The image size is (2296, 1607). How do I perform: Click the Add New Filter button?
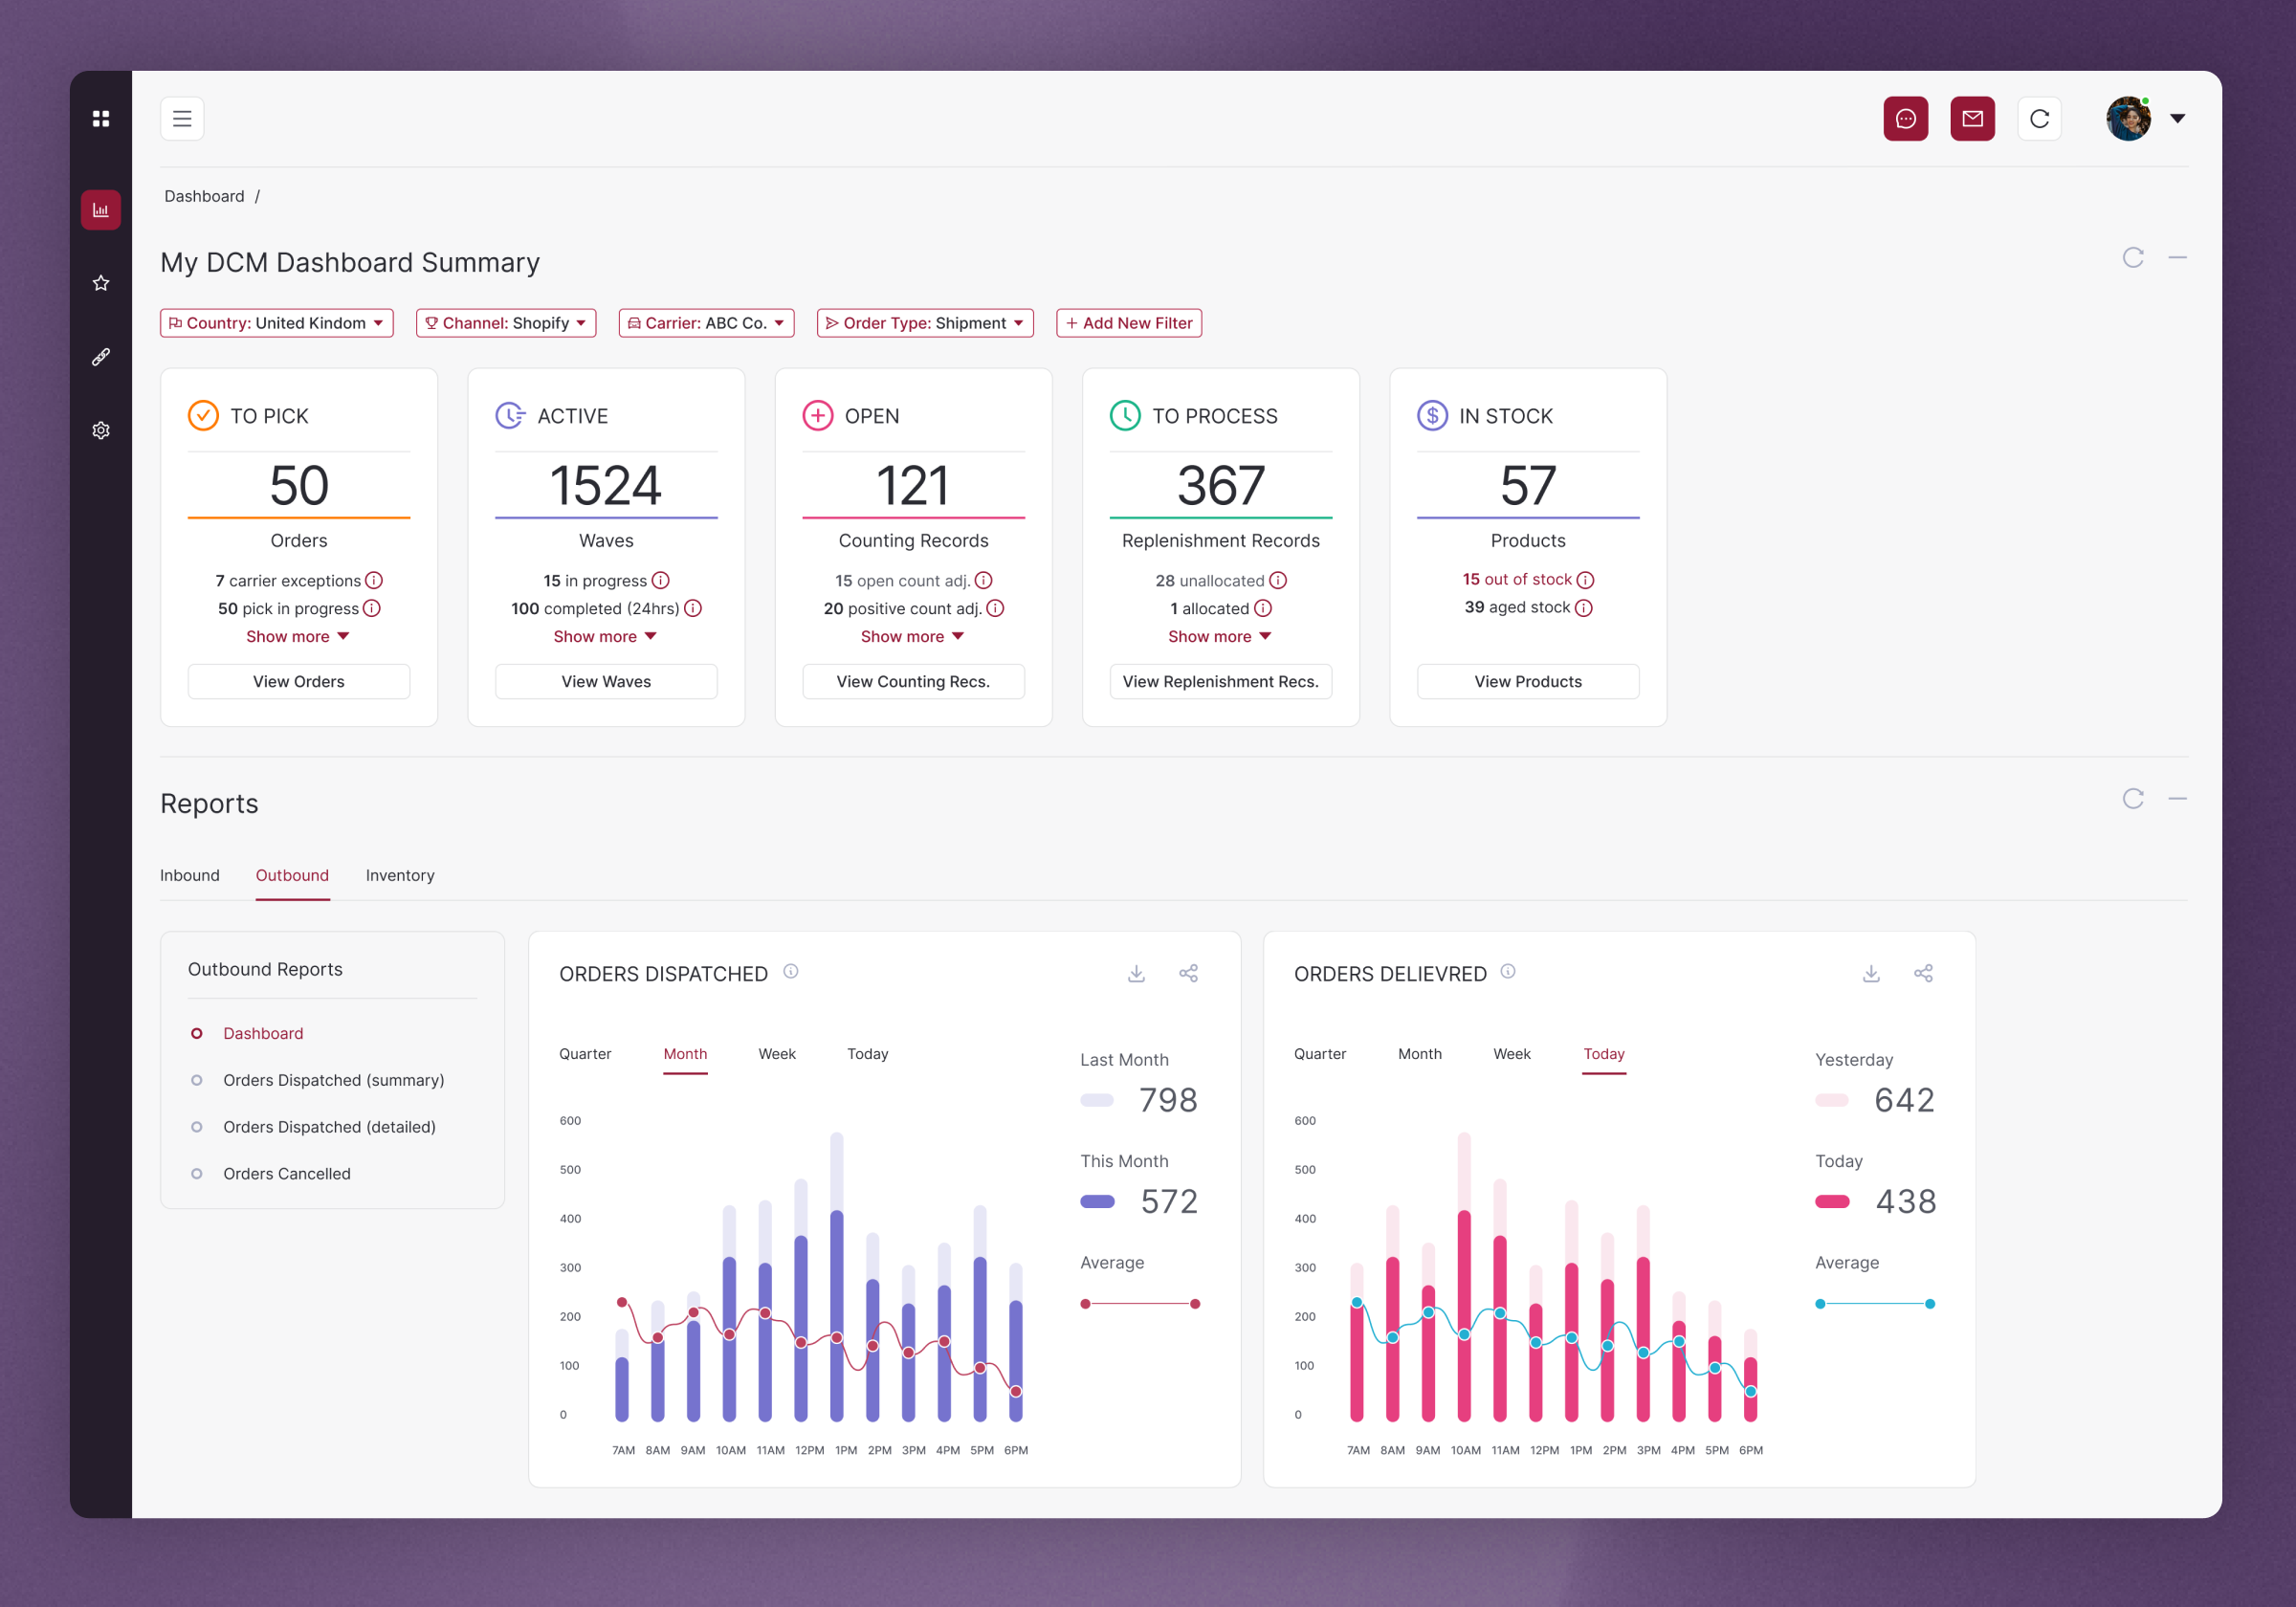[1128, 323]
